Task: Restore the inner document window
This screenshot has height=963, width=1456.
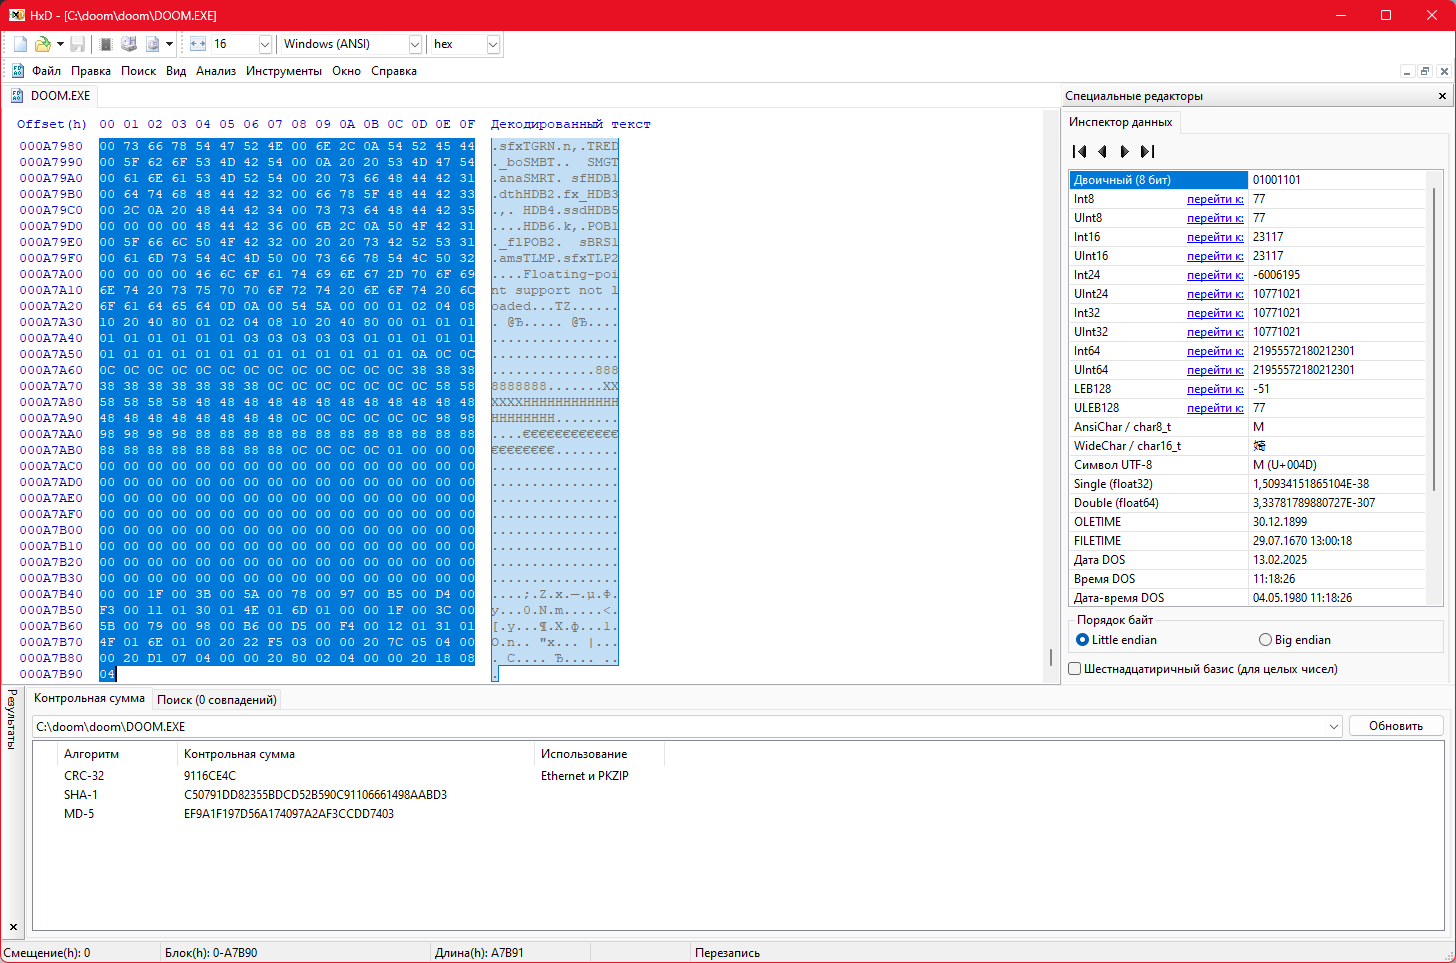Action: (x=1425, y=71)
